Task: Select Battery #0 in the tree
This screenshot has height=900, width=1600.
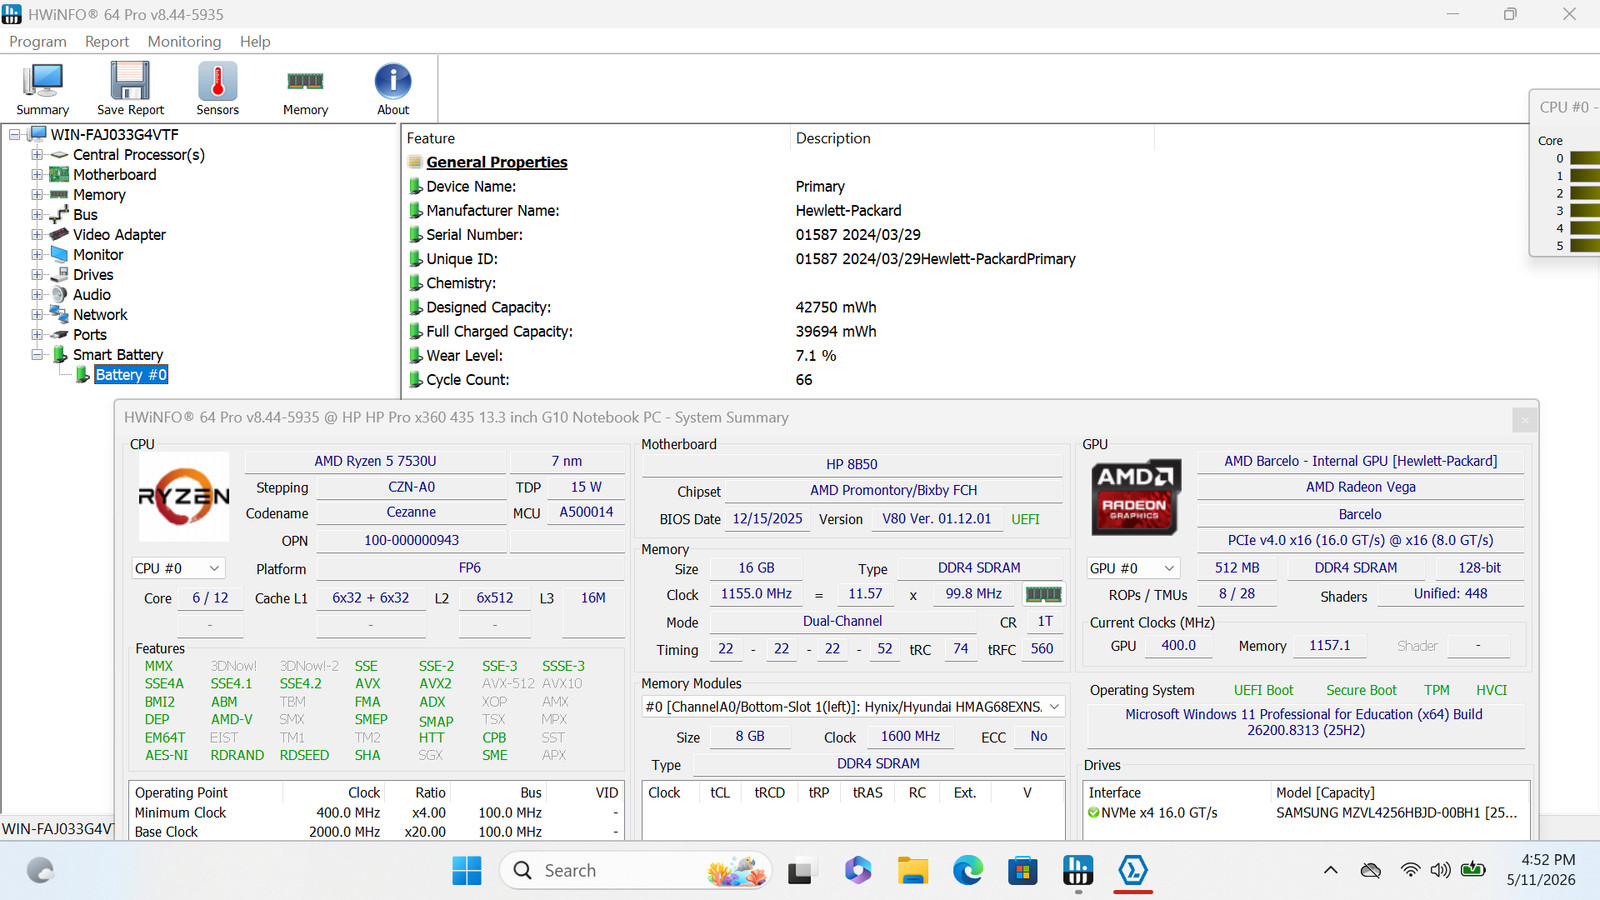Action: [x=131, y=375]
